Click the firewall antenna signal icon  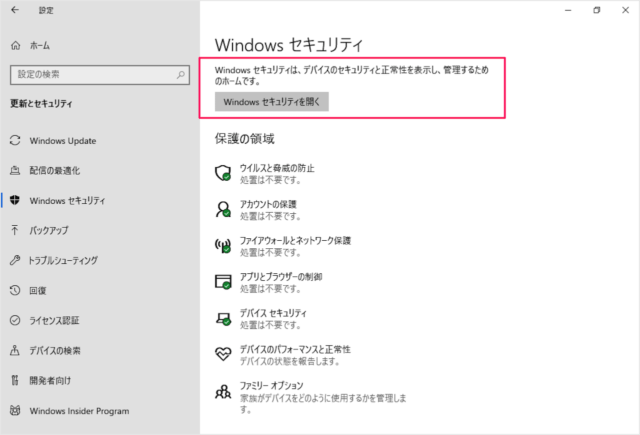(223, 246)
